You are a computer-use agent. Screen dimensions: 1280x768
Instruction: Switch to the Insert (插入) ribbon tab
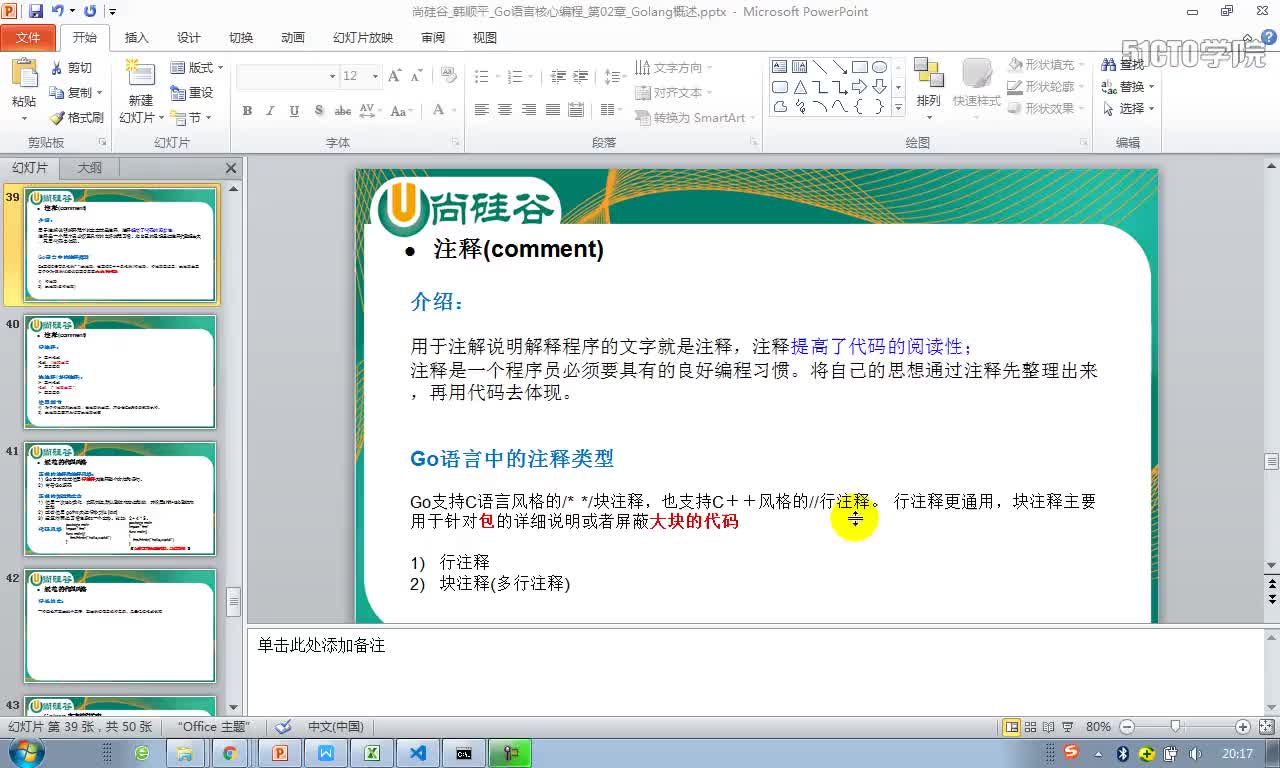click(136, 38)
